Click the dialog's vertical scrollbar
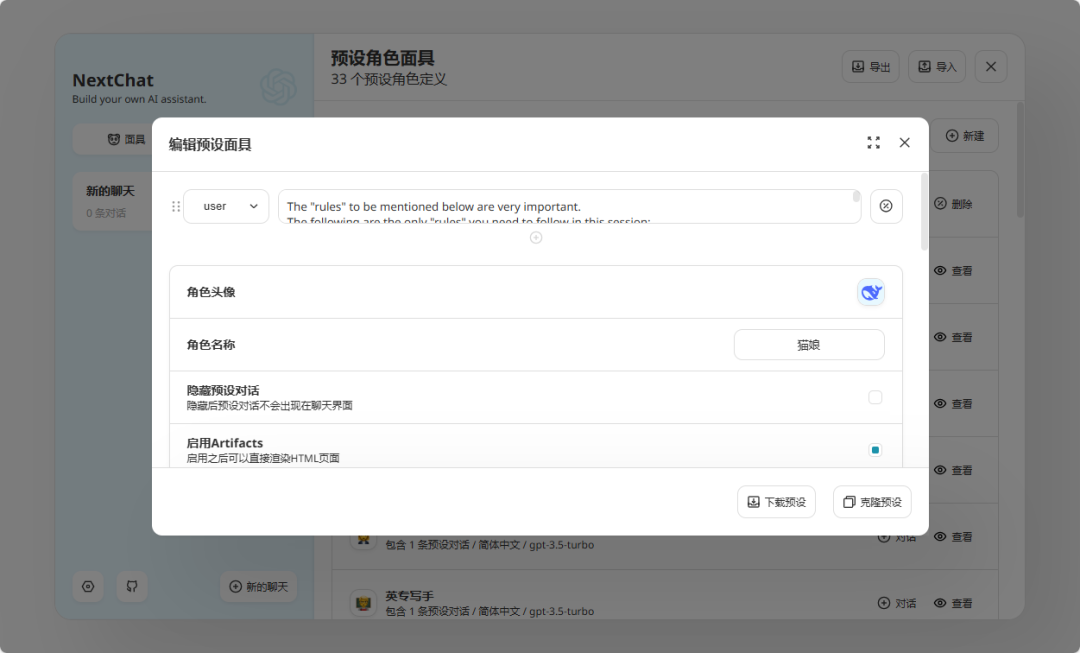This screenshot has width=1080, height=653. (924, 212)
